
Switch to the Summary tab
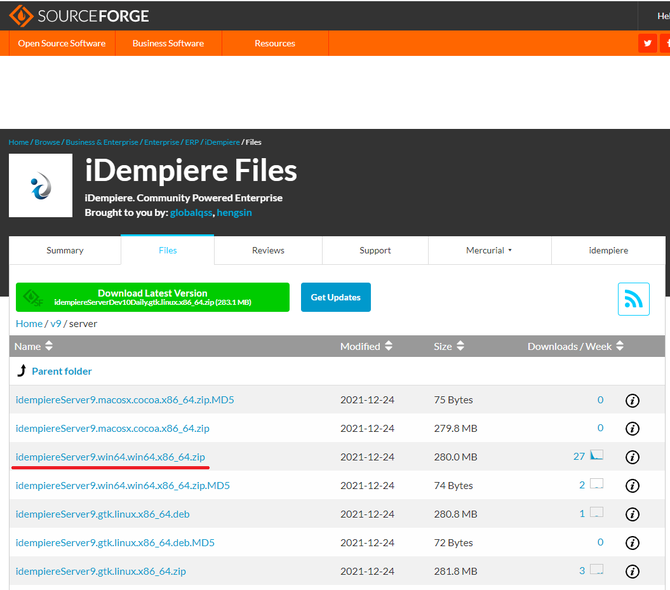[65, 250]
